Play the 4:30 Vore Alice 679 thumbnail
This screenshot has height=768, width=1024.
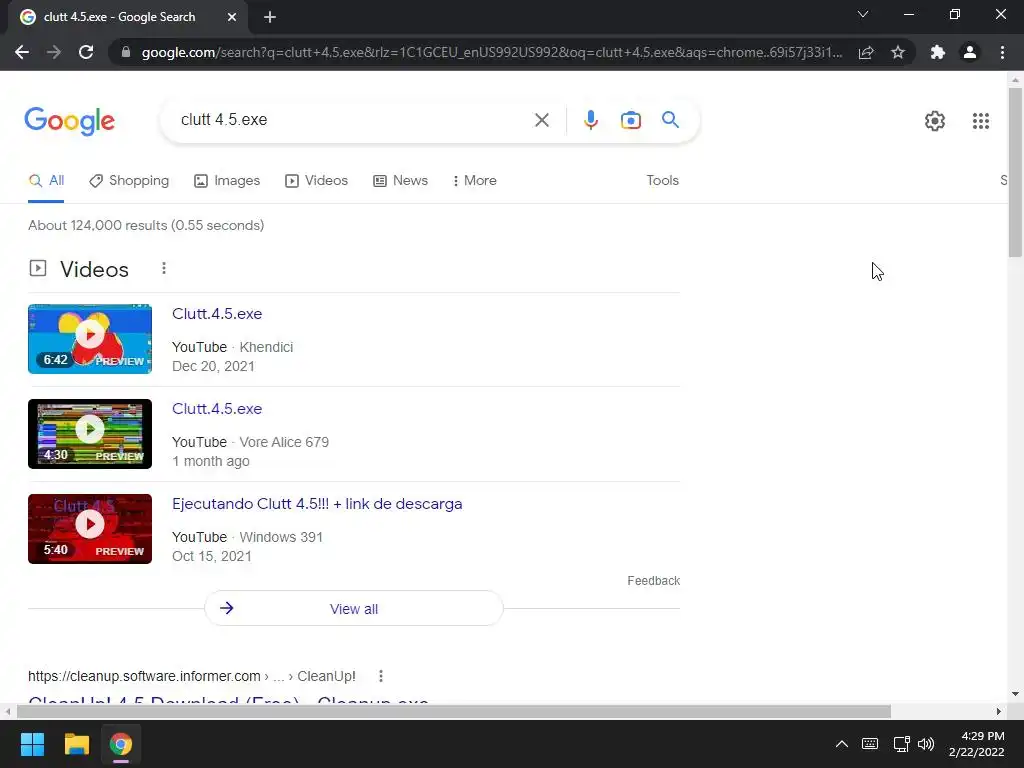(x=90, y=434)
